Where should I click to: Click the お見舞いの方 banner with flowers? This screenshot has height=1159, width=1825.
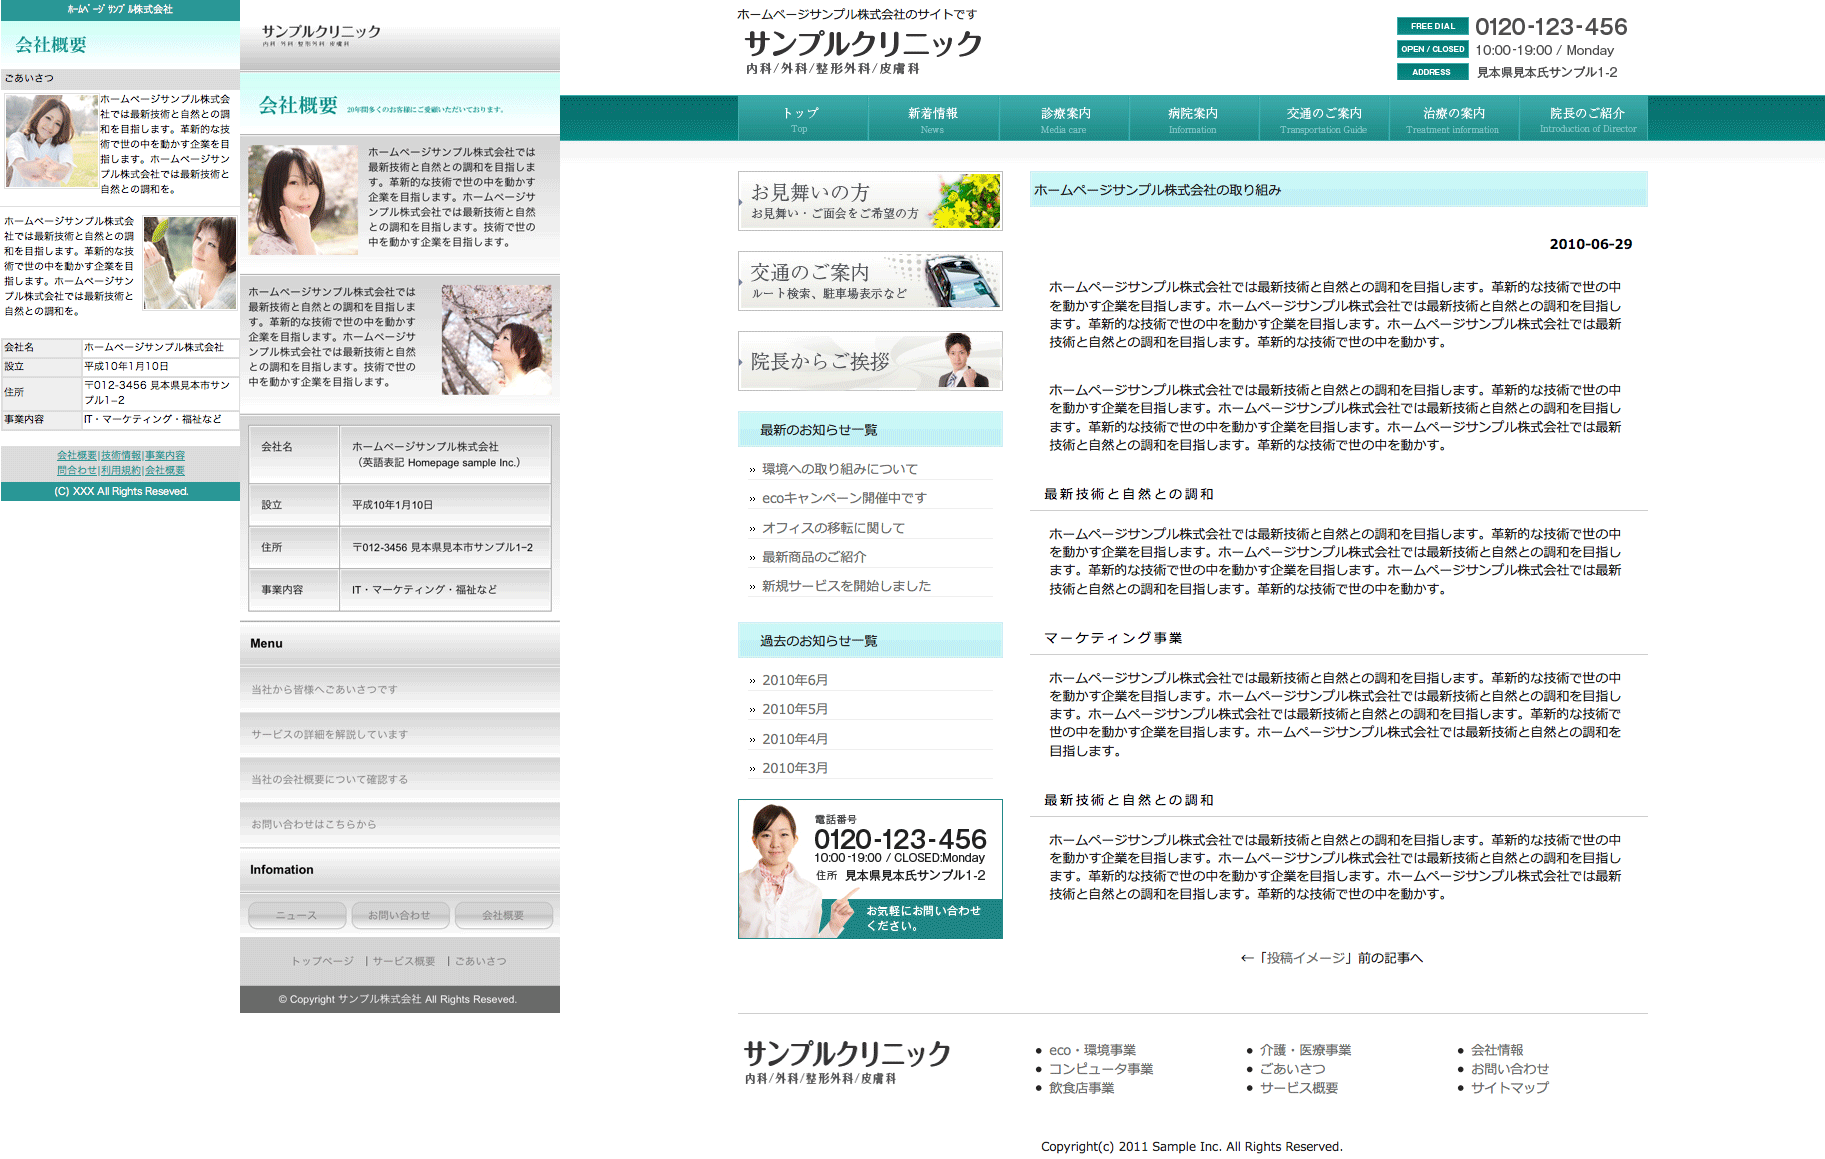tap(869, 201)
